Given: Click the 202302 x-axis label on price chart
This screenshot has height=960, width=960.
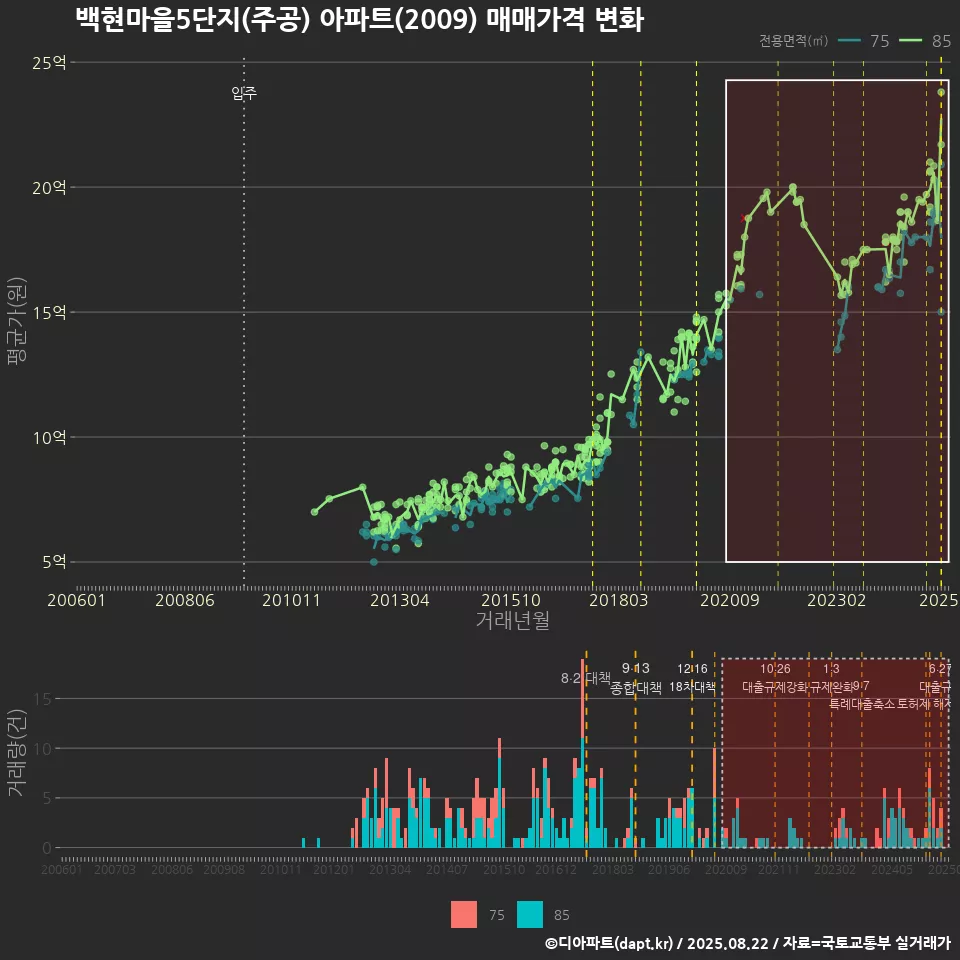Looking at the screenshot, I should click(x=836, y=600).
